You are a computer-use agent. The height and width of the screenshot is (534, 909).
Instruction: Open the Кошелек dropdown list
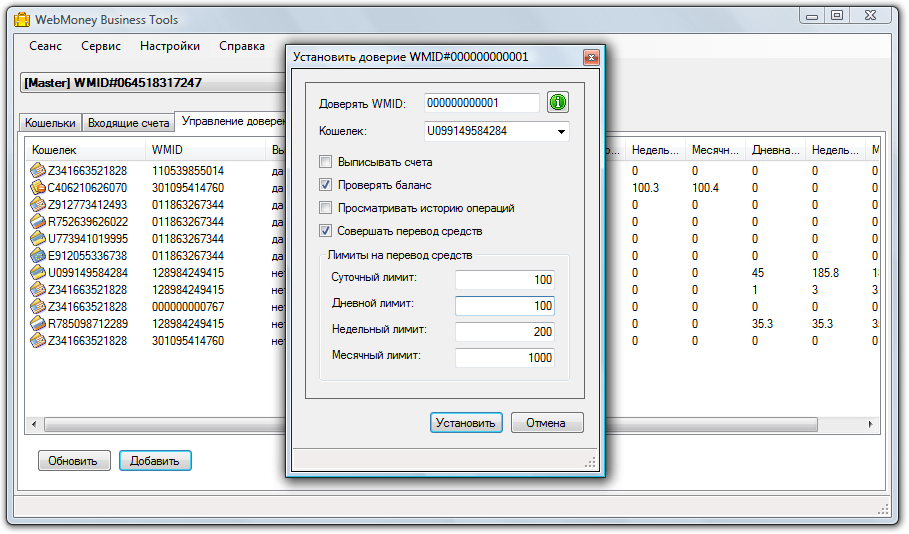click(x=560, y=131)
